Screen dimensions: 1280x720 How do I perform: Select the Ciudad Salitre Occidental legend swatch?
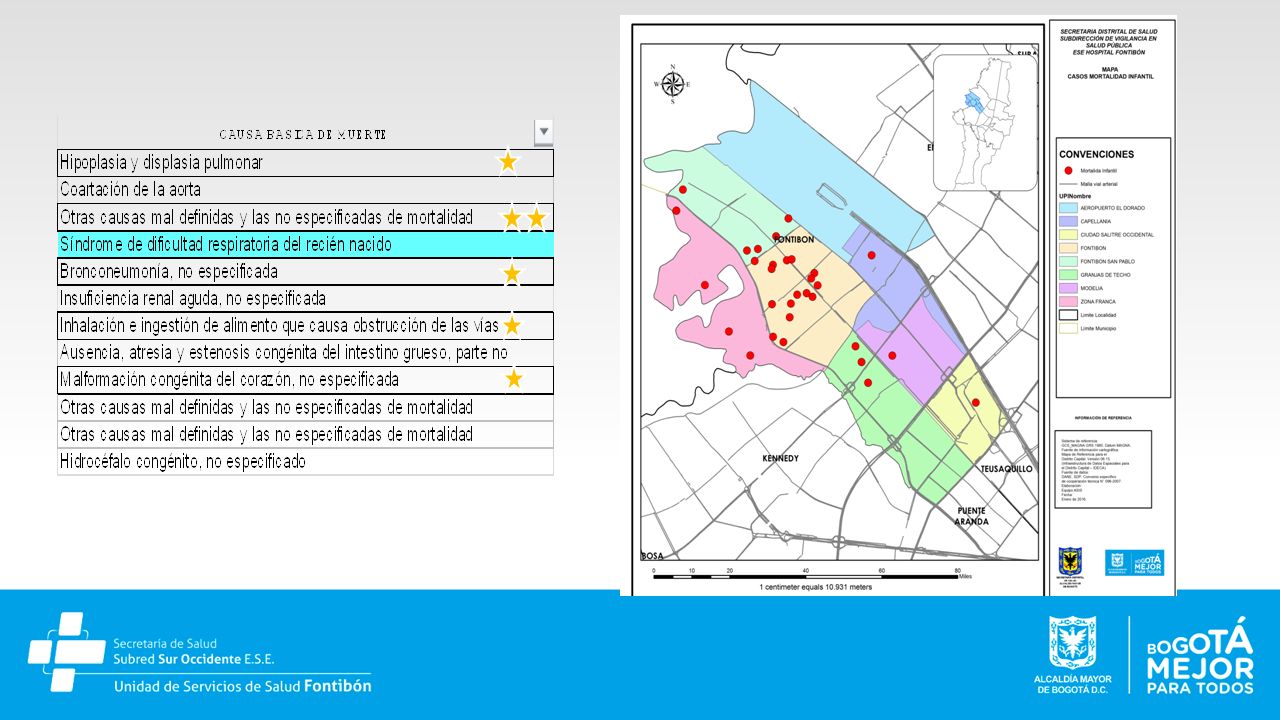pyautogui.click(x=1068, y=234)
